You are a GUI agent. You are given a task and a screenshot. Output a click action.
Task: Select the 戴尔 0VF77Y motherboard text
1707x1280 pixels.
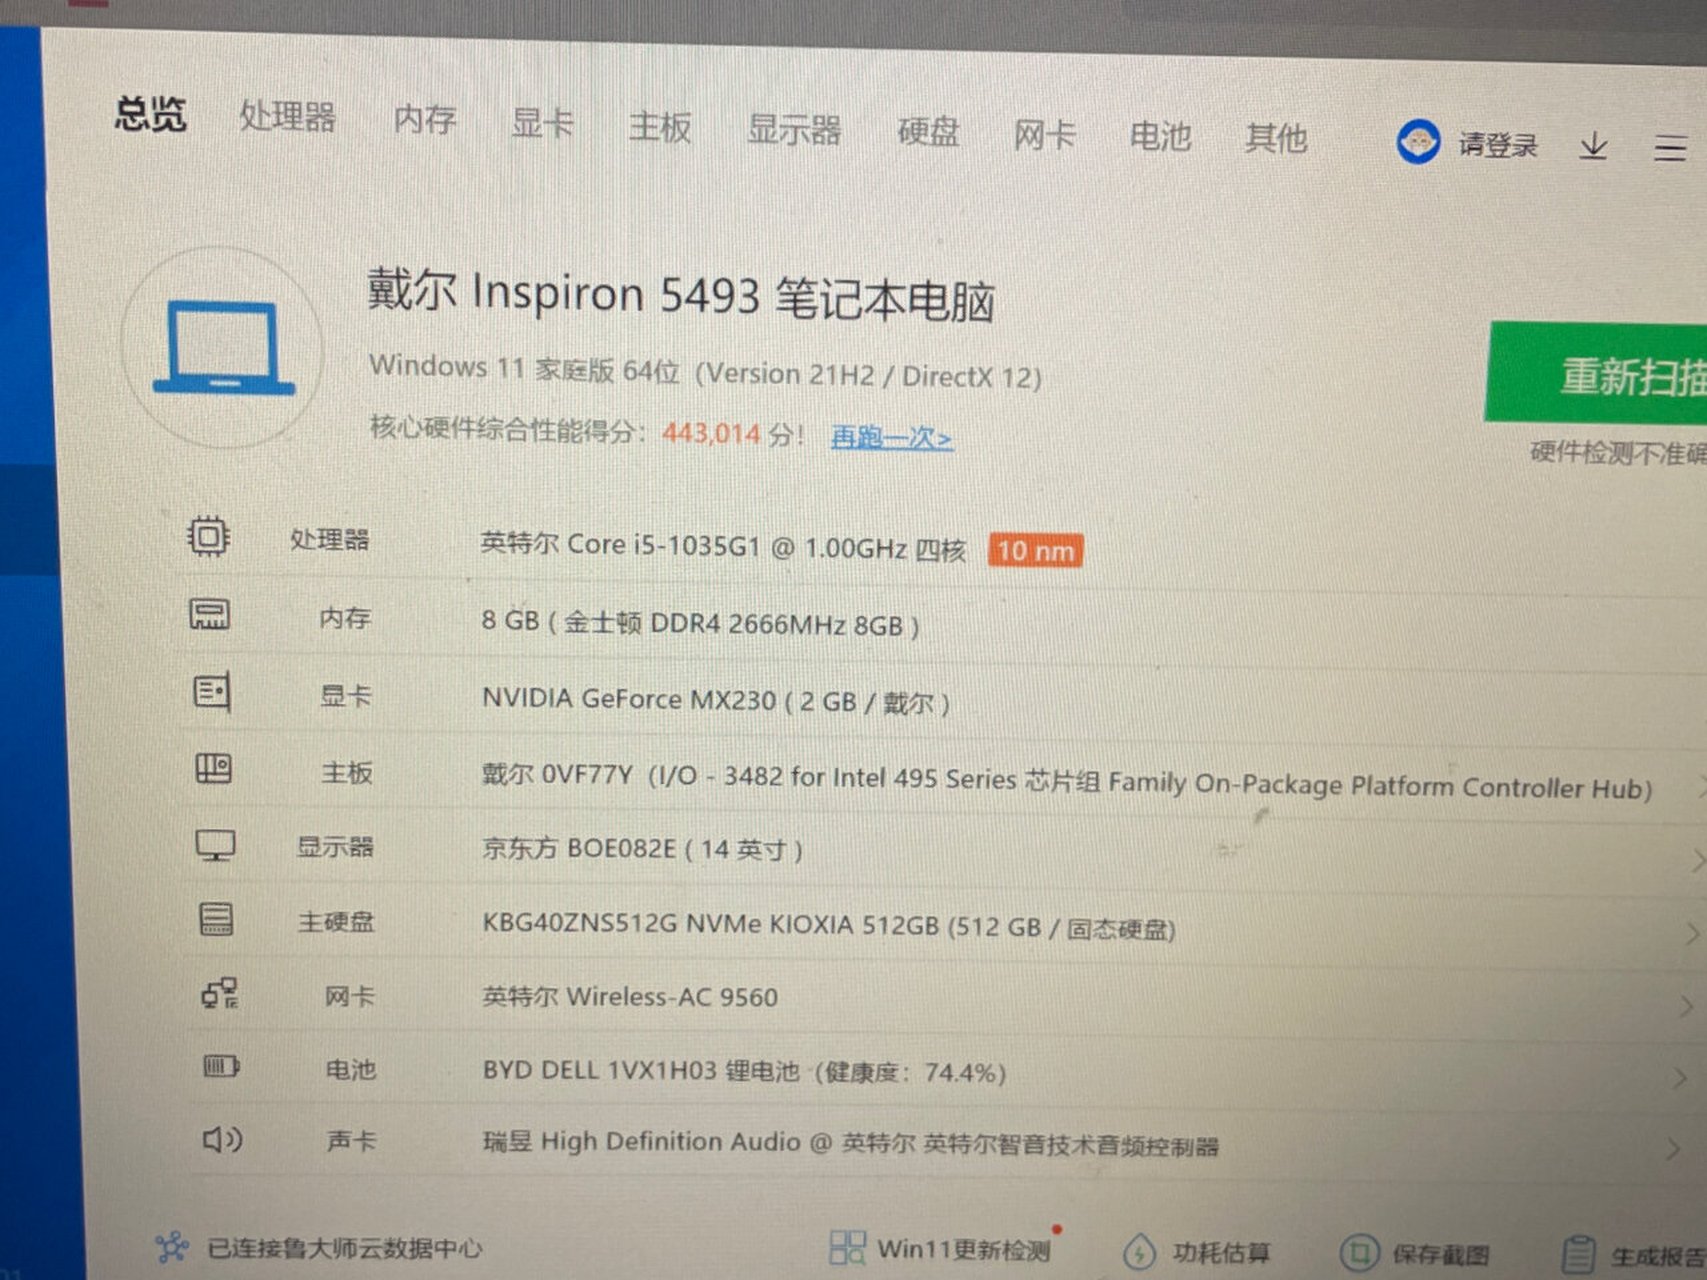coord(1067,781)
